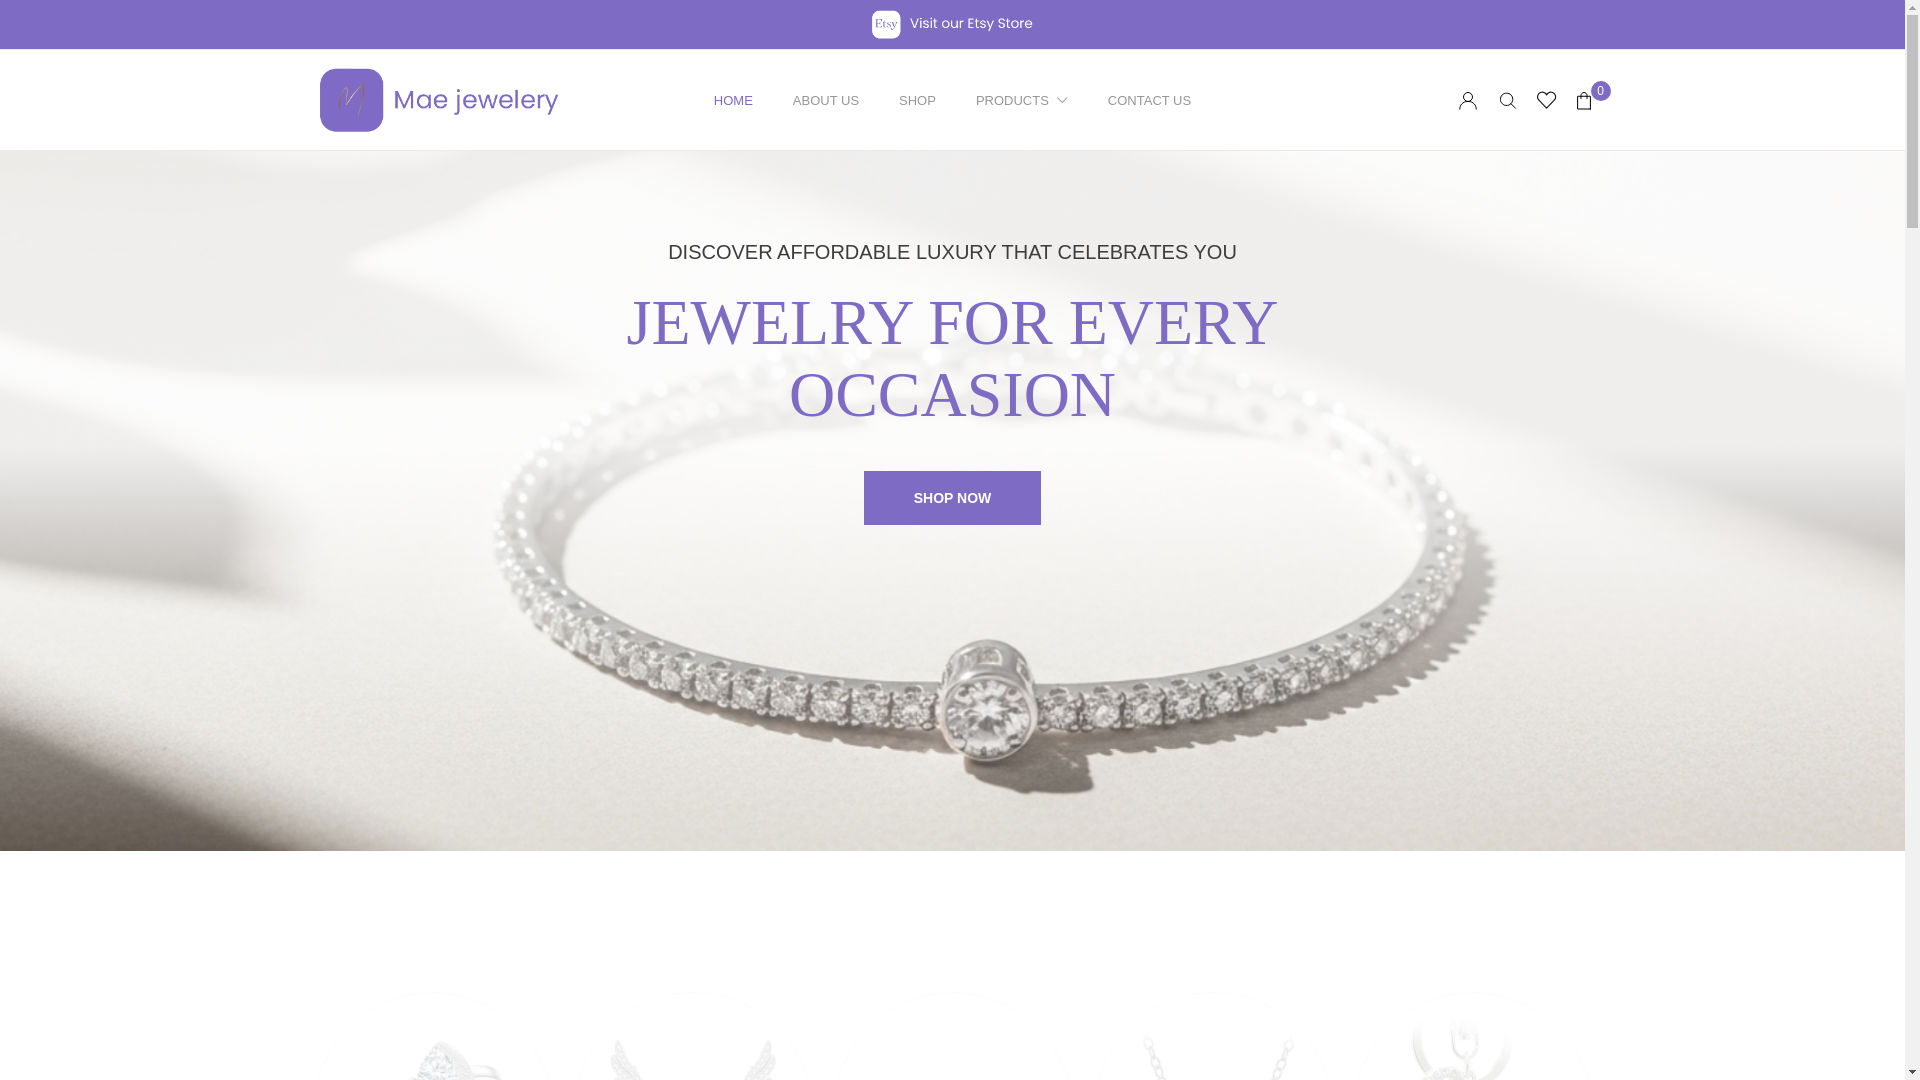The height and width of the screenshot is (1080, 1920).
Task: Open the ABOUT US page
Action: tap(826, 101)
